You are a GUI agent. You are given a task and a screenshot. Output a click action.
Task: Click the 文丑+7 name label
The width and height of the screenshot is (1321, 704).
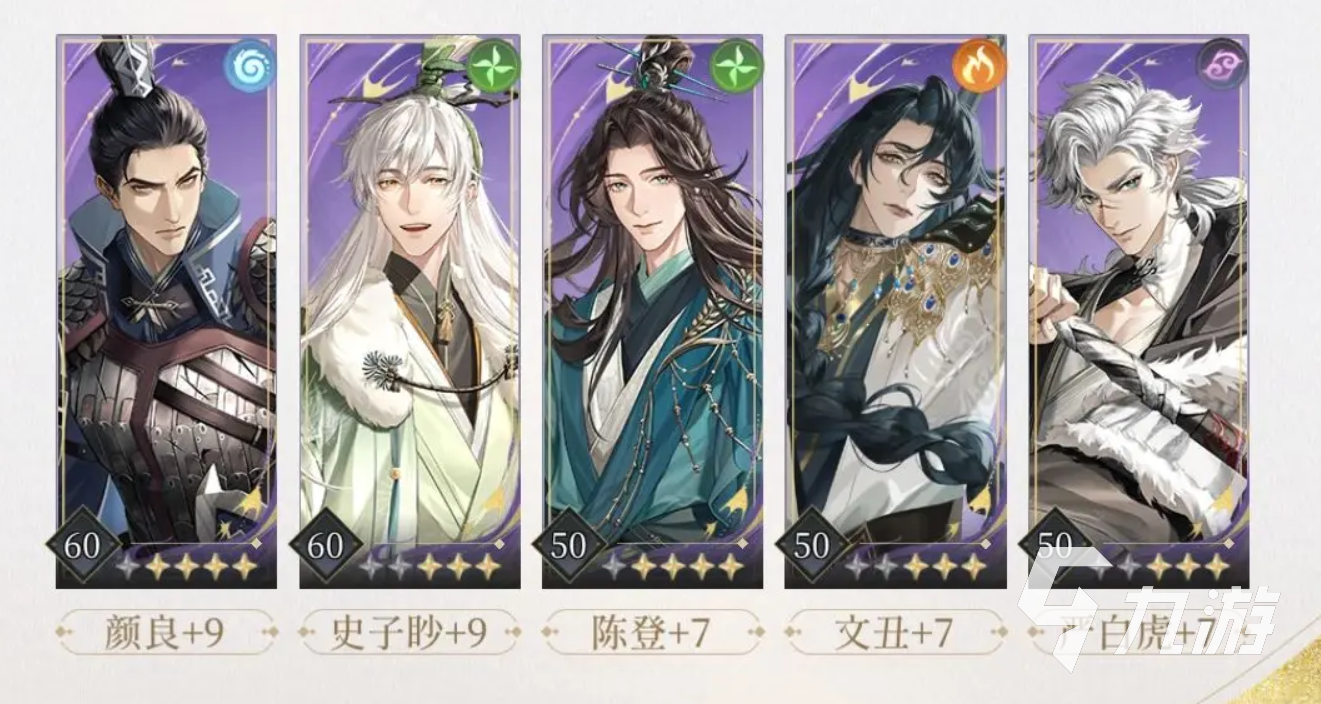click(x=895, y=633)
